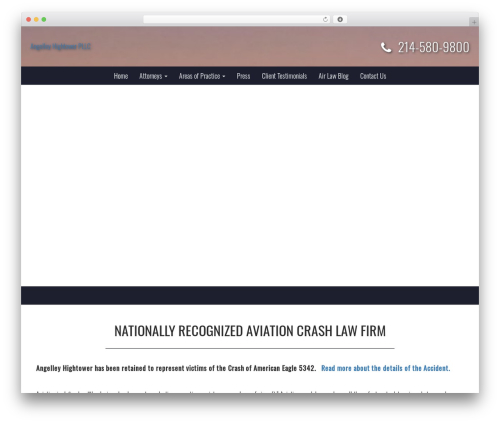Image resolution: width=500 pixels, height=423 pixels.
Task: Open the Contact Us page
Action: 373,76
